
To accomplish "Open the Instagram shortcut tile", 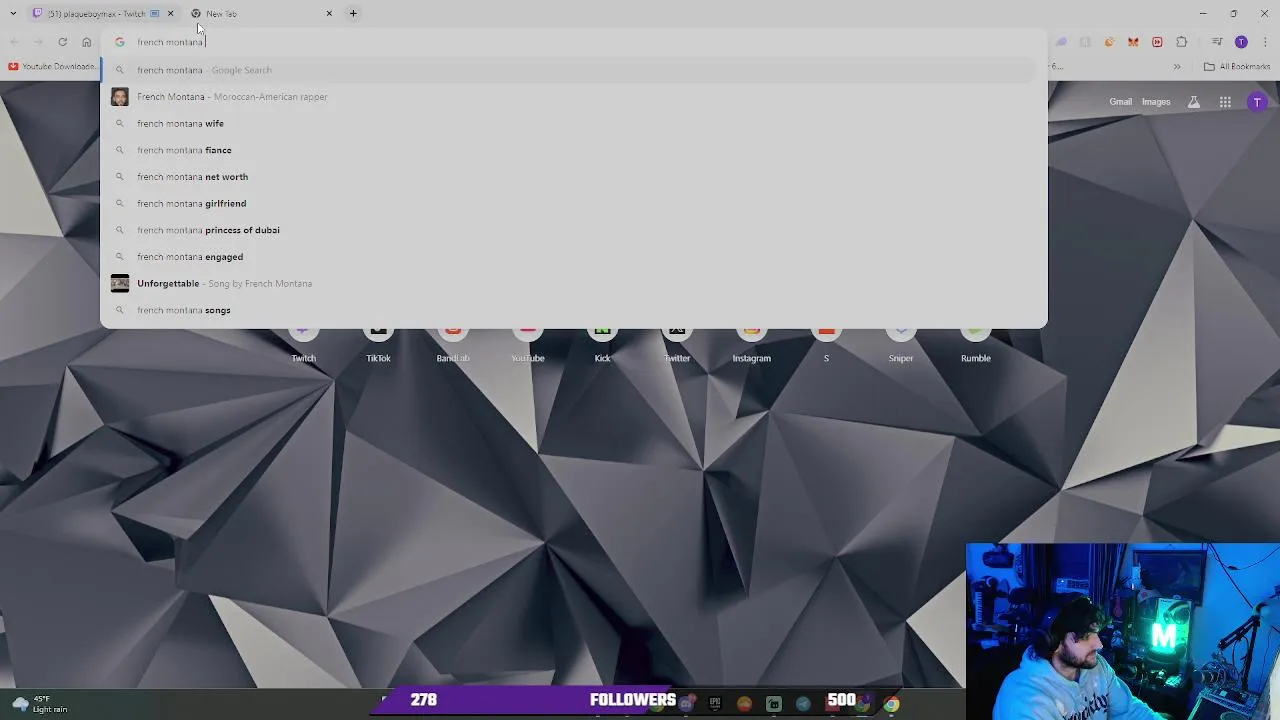I will click(x=751, y=346).
